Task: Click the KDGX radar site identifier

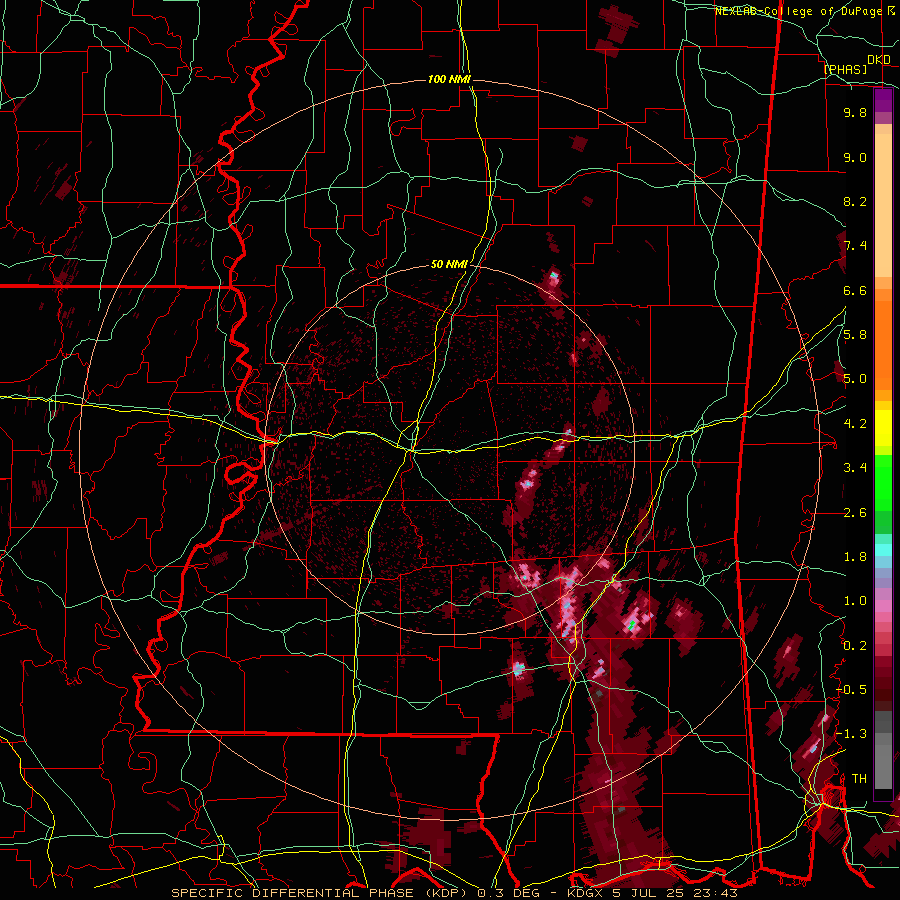Action: 587,893
